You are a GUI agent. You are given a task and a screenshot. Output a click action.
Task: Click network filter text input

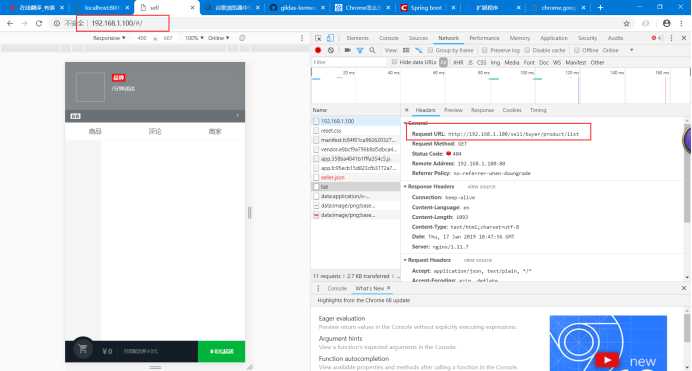click(x=349, y=63)
